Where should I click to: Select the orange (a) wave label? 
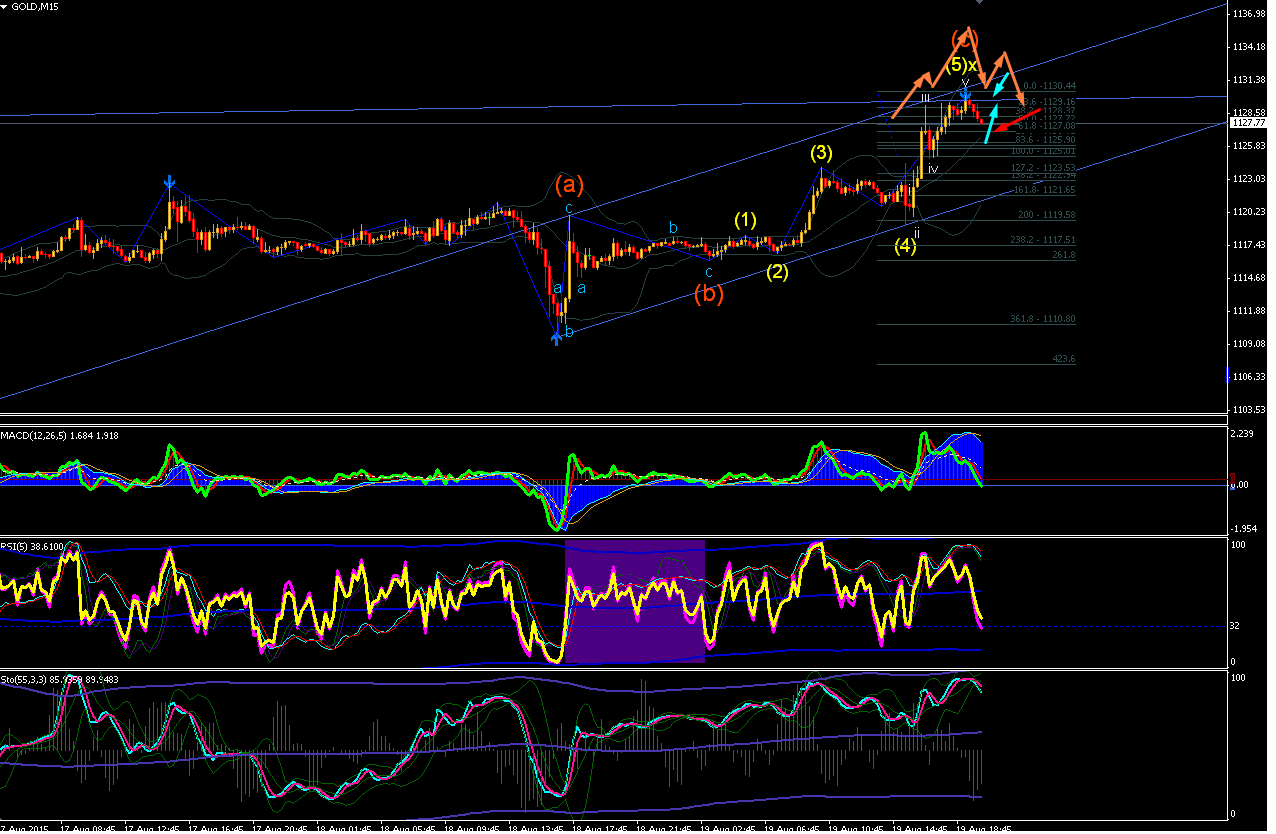pyautogui.click(x=569, y=185)
